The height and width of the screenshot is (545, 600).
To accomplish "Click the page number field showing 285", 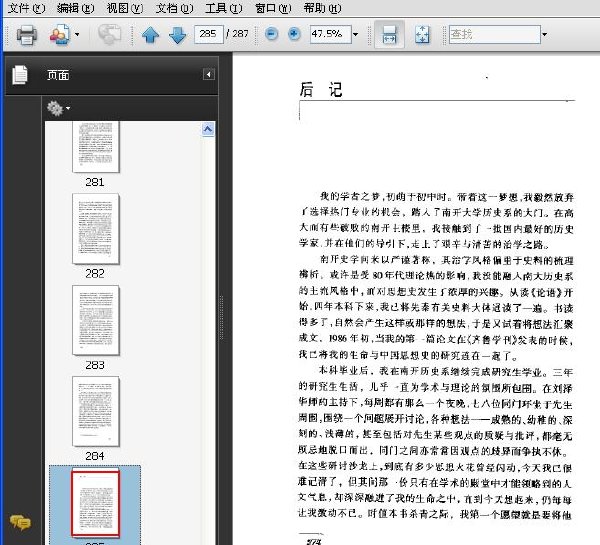I will pos(208,34).
